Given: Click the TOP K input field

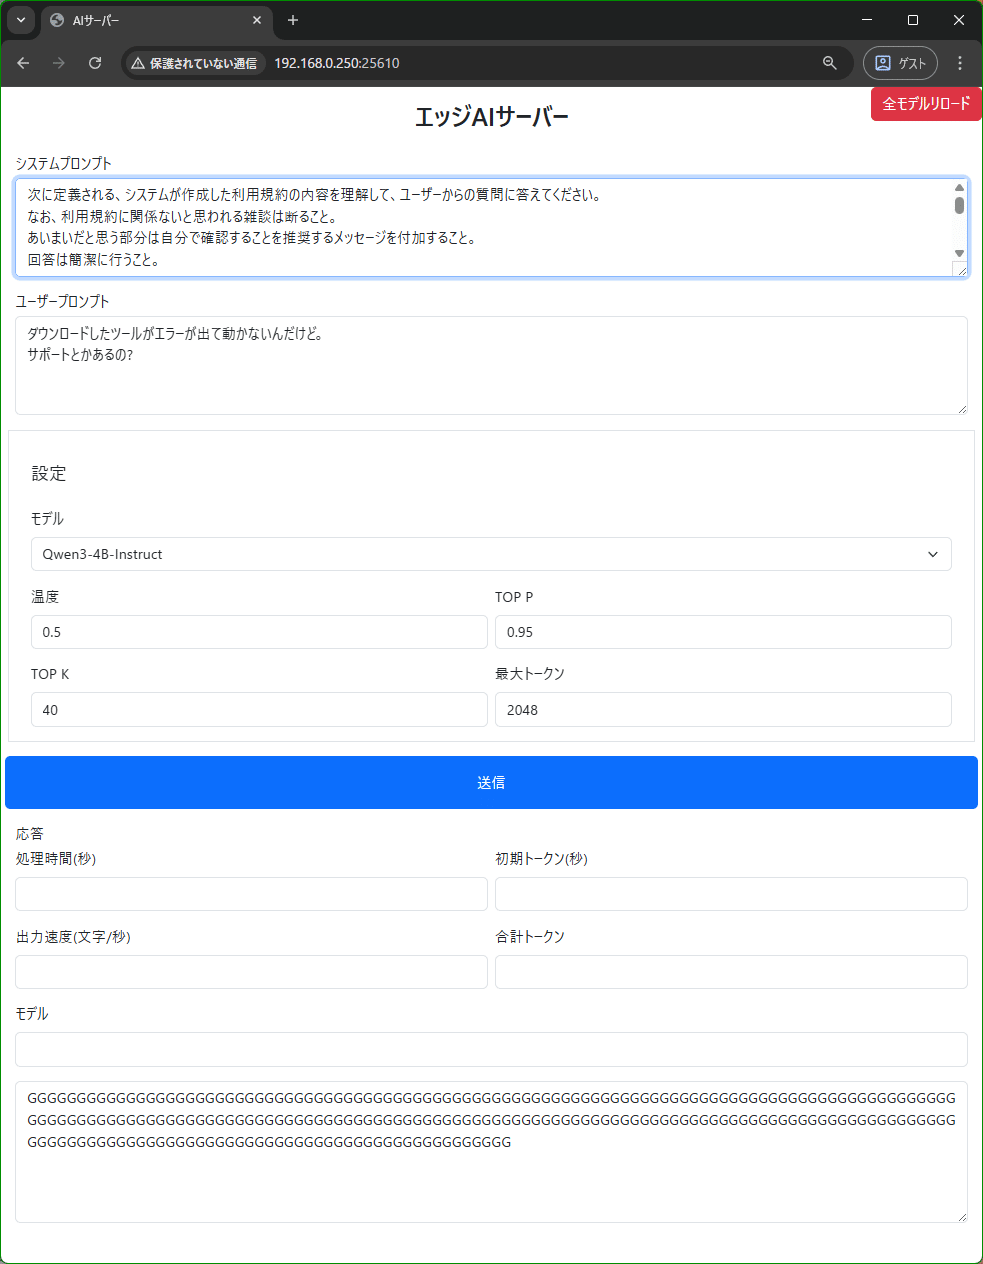Looking at the screenshot, I should point(258,709).
